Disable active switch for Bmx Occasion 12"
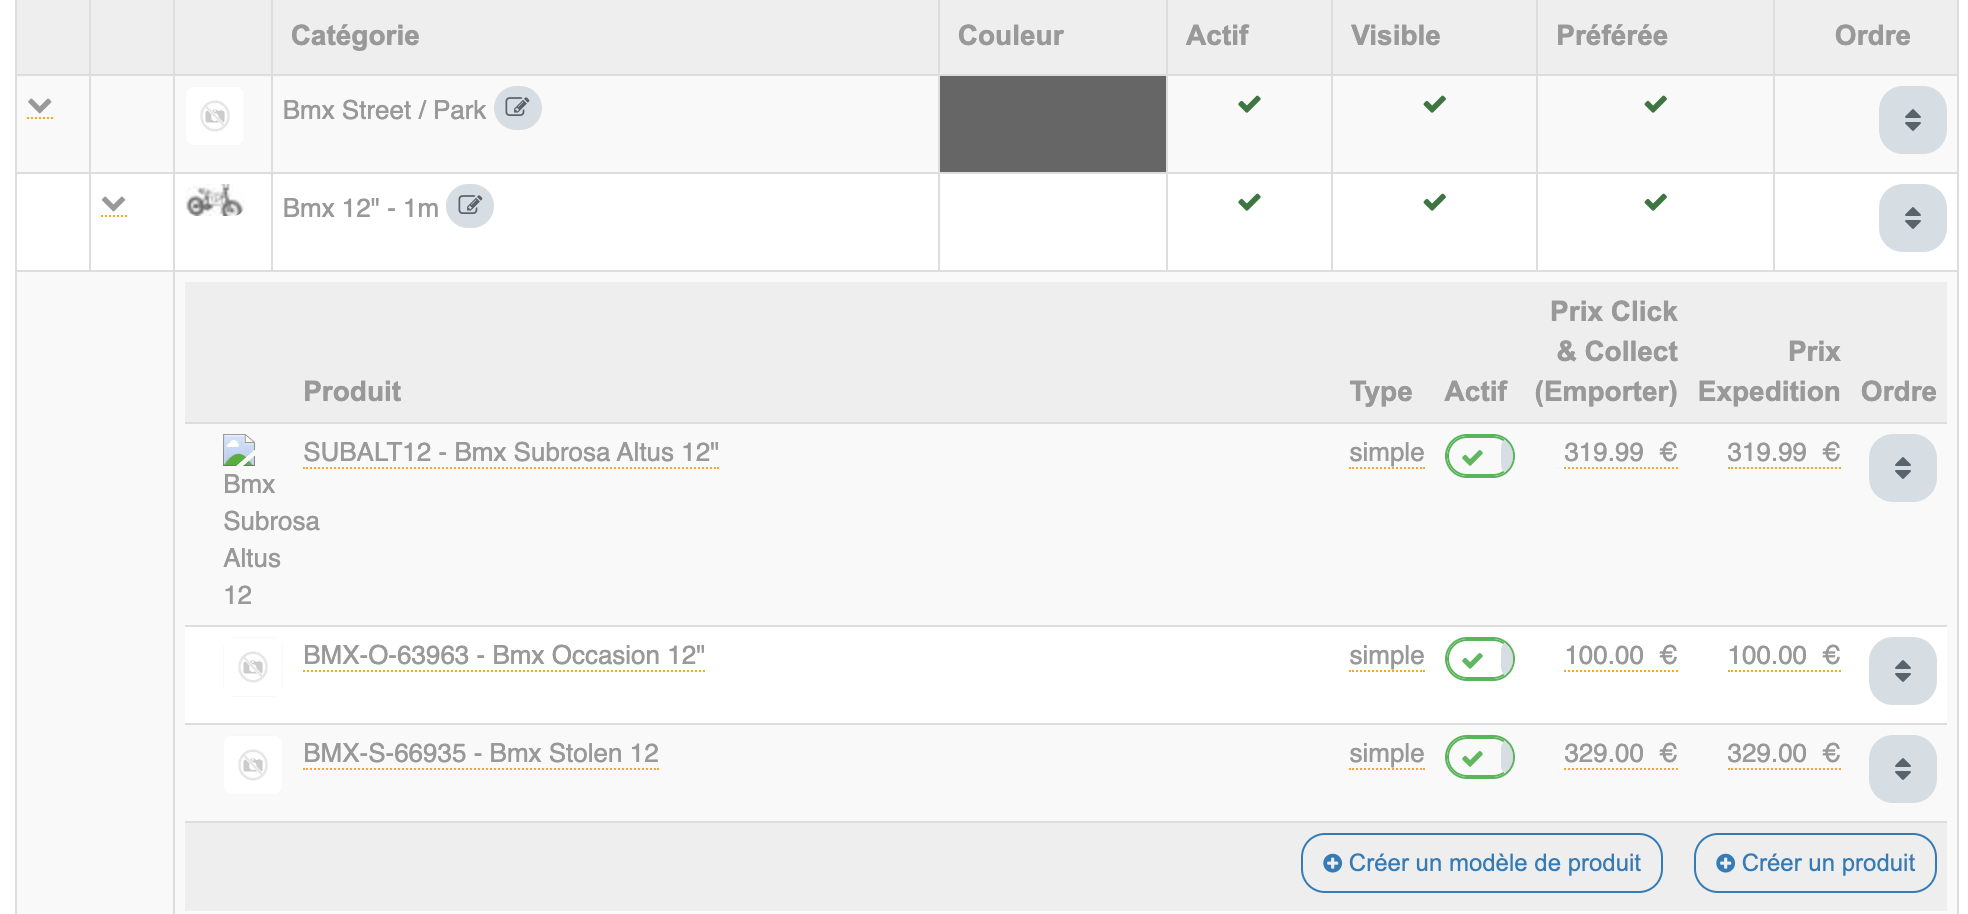The height and width of the screenshot is (914, 1968). coord(1479,660)
